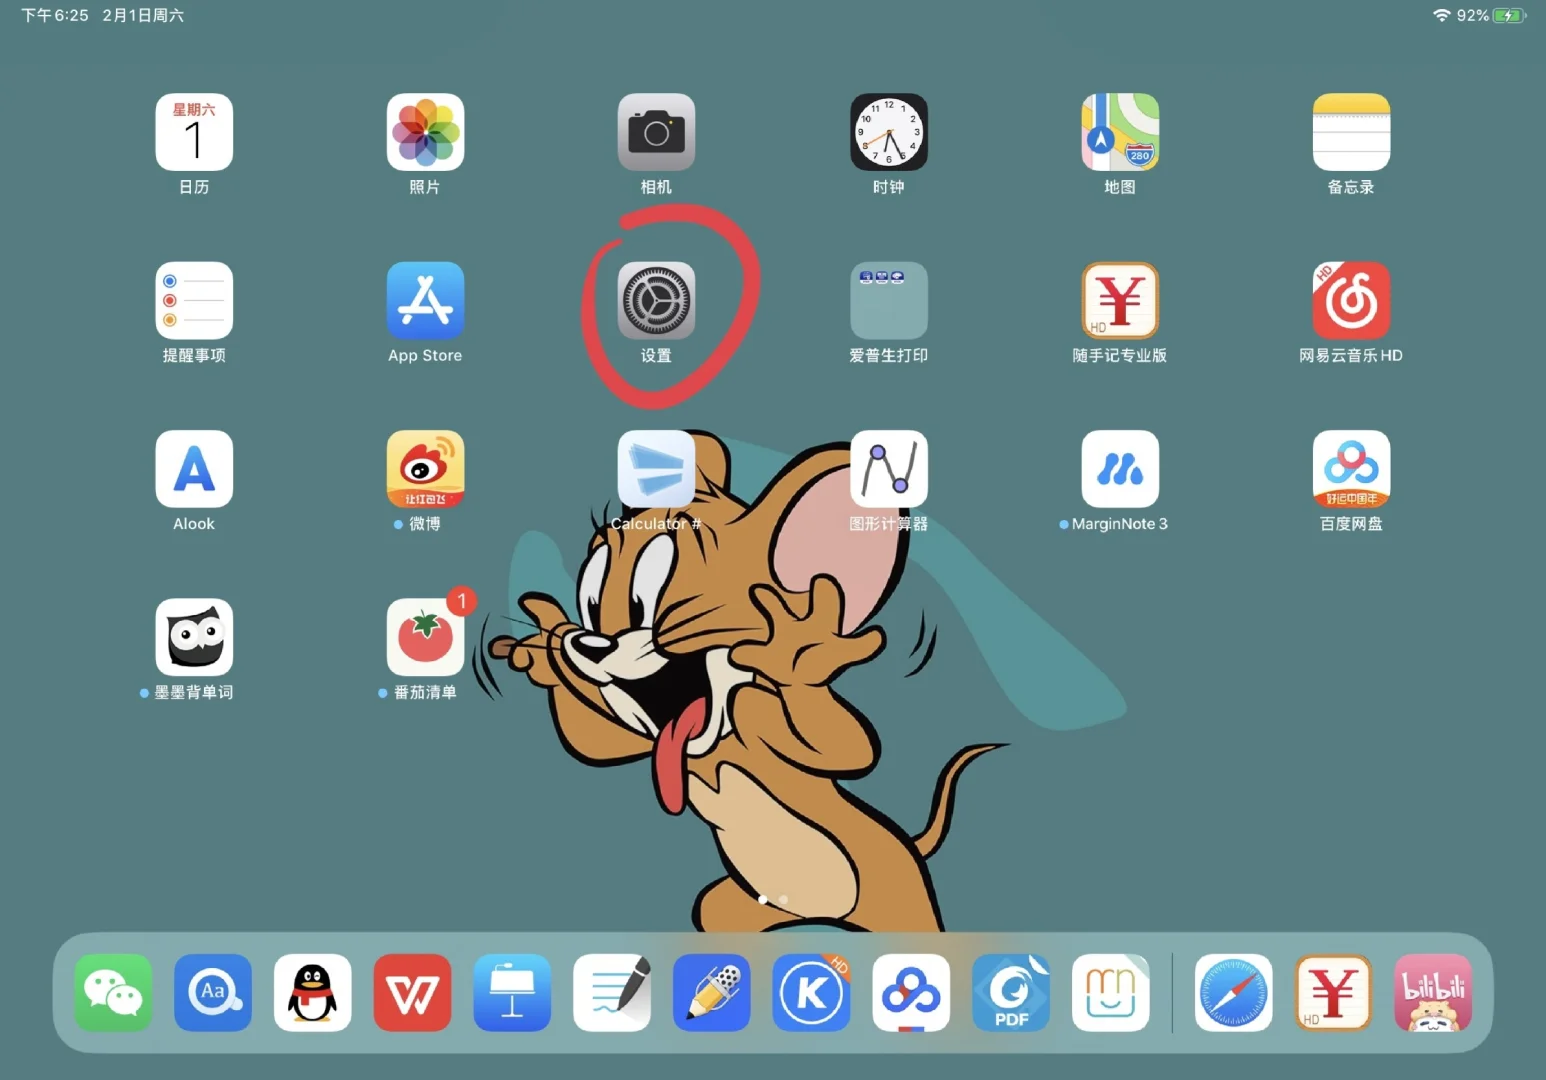This screenshot has height=1080, width=1546.
Task: Open WeChat from the dock
Action: click(x=113, y=992)
